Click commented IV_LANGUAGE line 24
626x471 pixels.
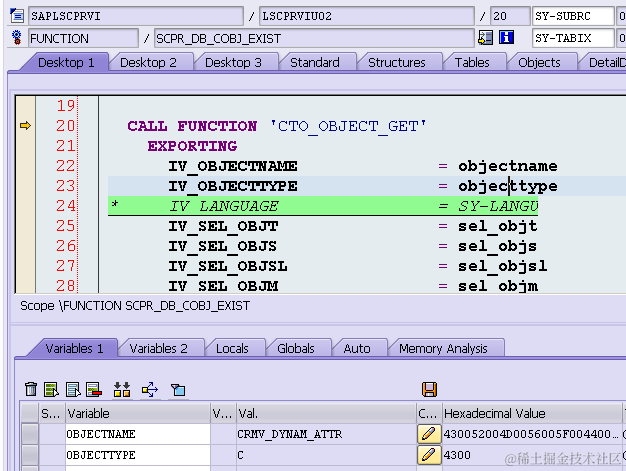point(323,206)
